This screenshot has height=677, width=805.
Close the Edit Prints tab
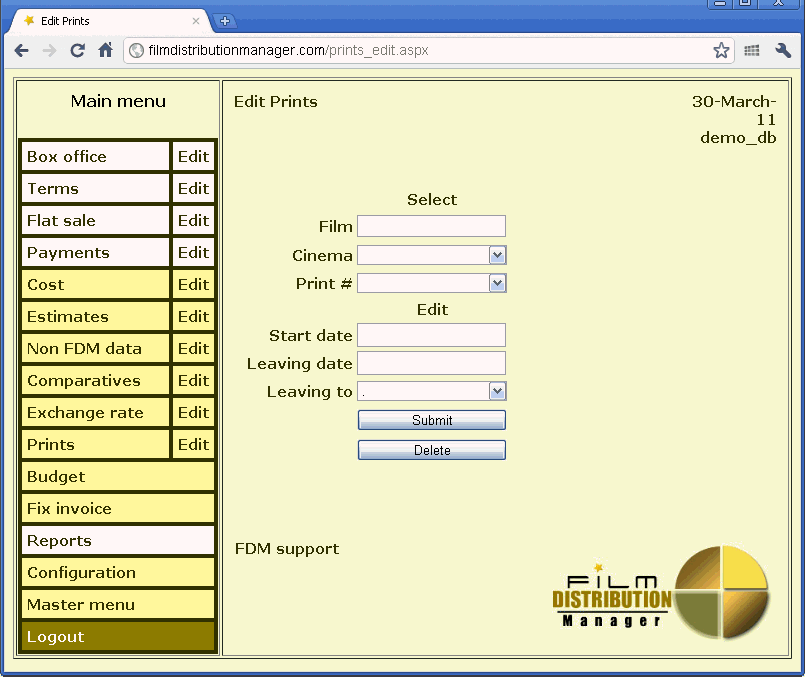point(196,21)
